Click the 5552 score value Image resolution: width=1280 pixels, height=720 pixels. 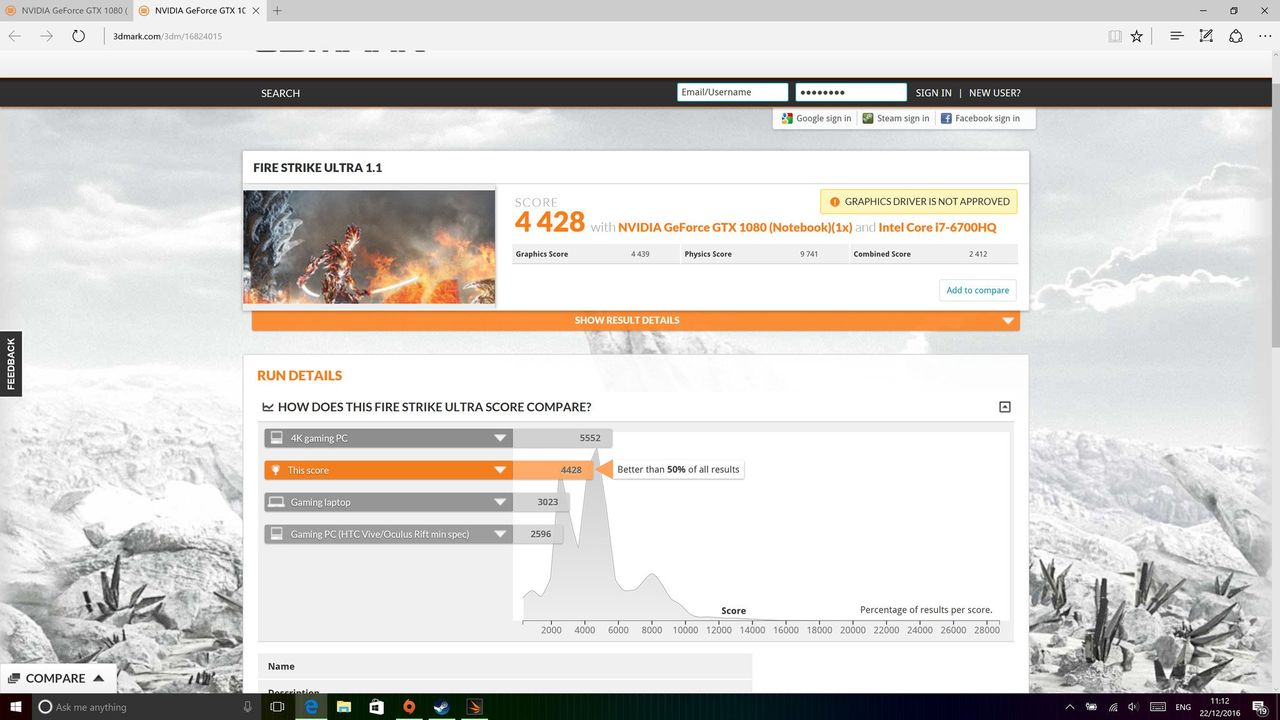coord(590,438)
